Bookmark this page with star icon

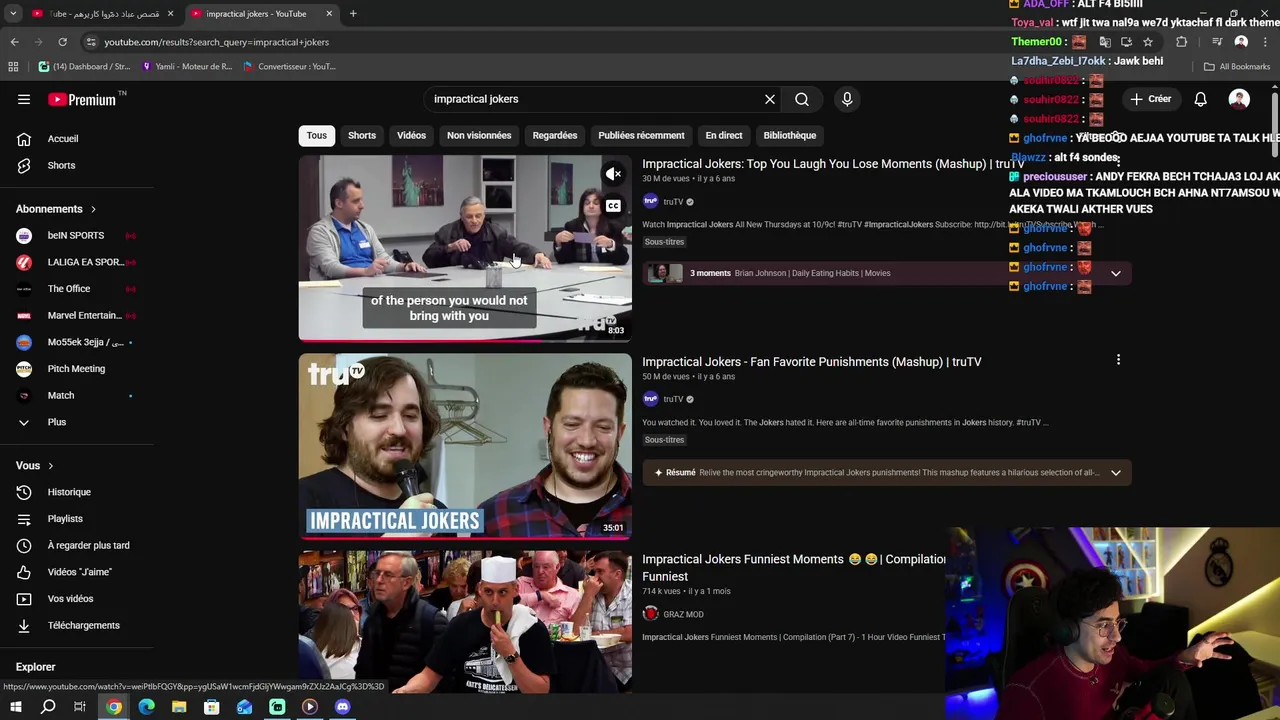[1148, 42]
